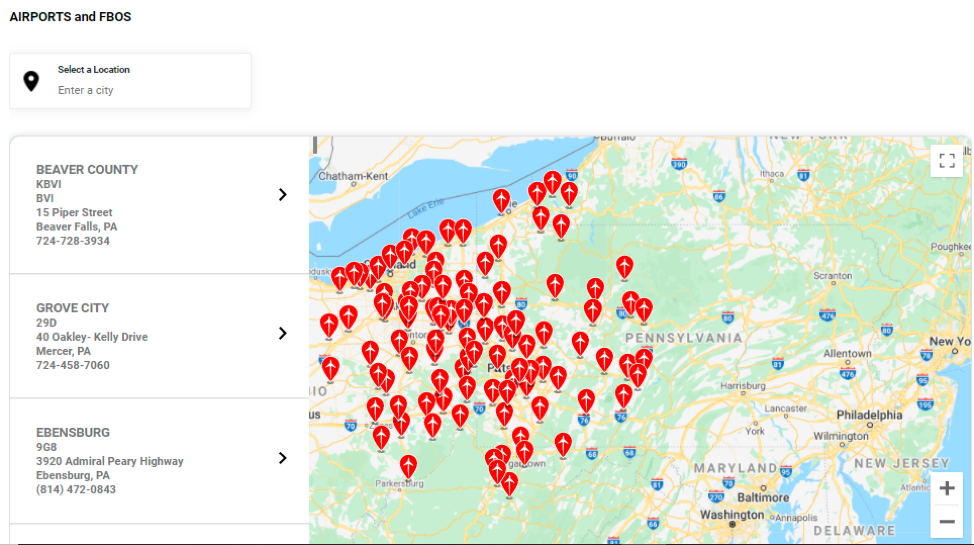The width and height of the screenshot is (974, 545).
Task: Select the airport marker near Parkersburg
Action: (x=408, y=465)
